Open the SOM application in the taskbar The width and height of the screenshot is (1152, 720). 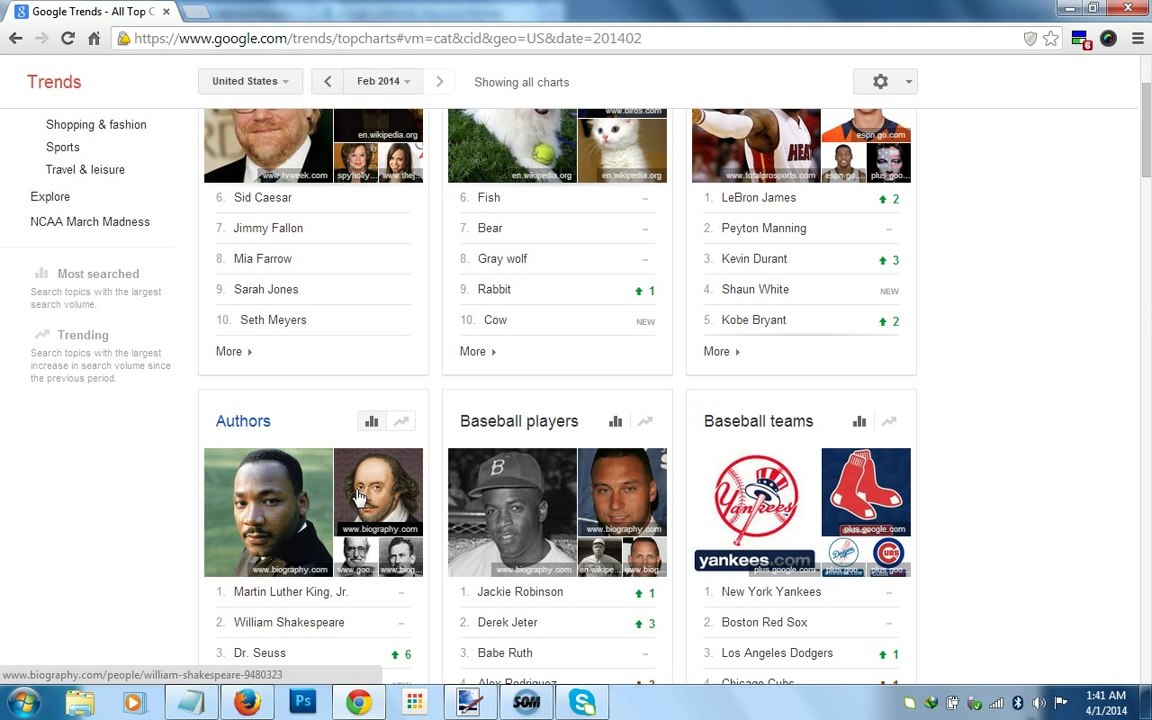tap(526, 702)
